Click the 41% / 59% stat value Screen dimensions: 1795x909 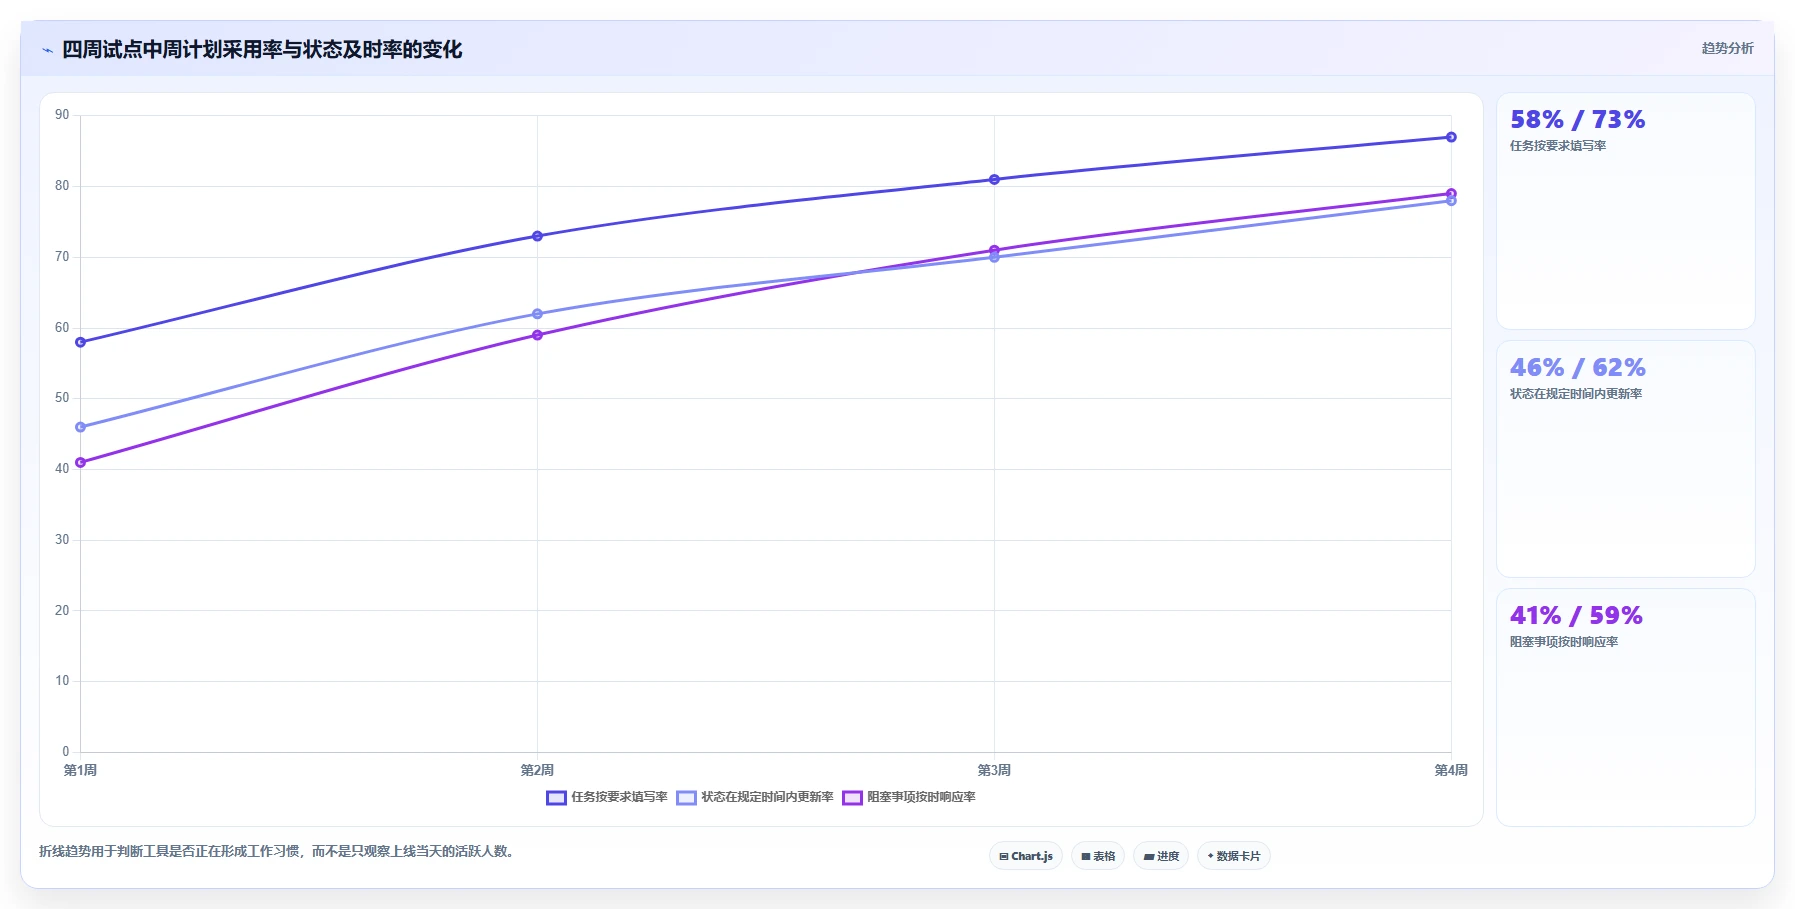coord(1576,616)
